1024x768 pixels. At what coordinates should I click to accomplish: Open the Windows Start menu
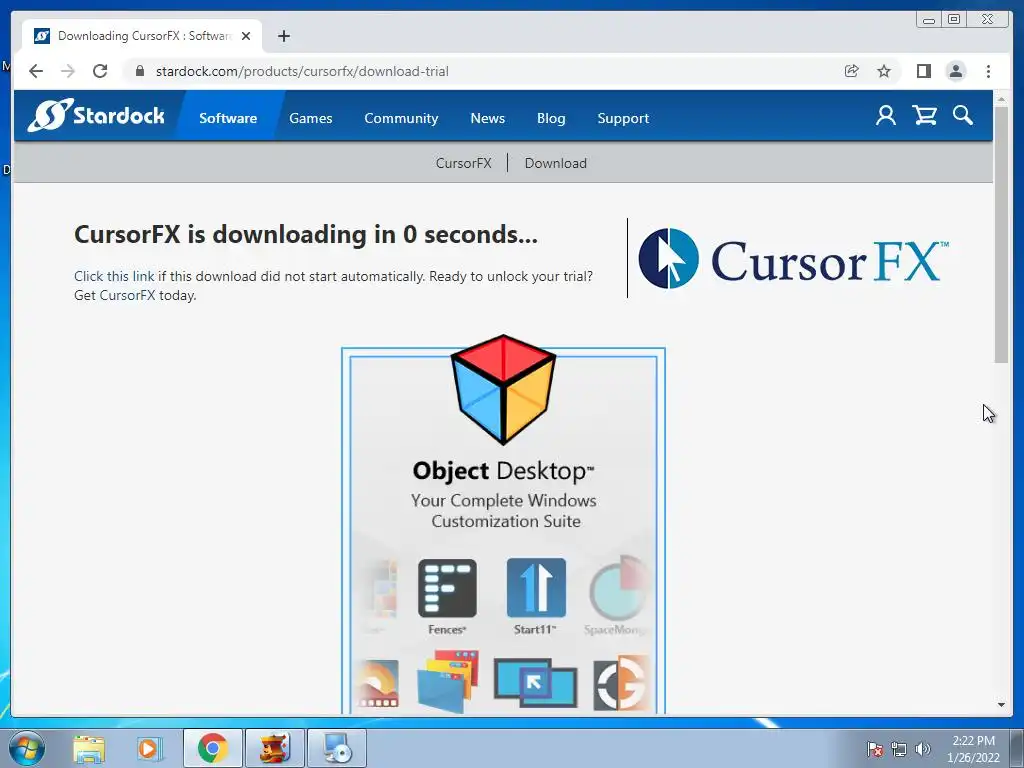coord(27,748)
